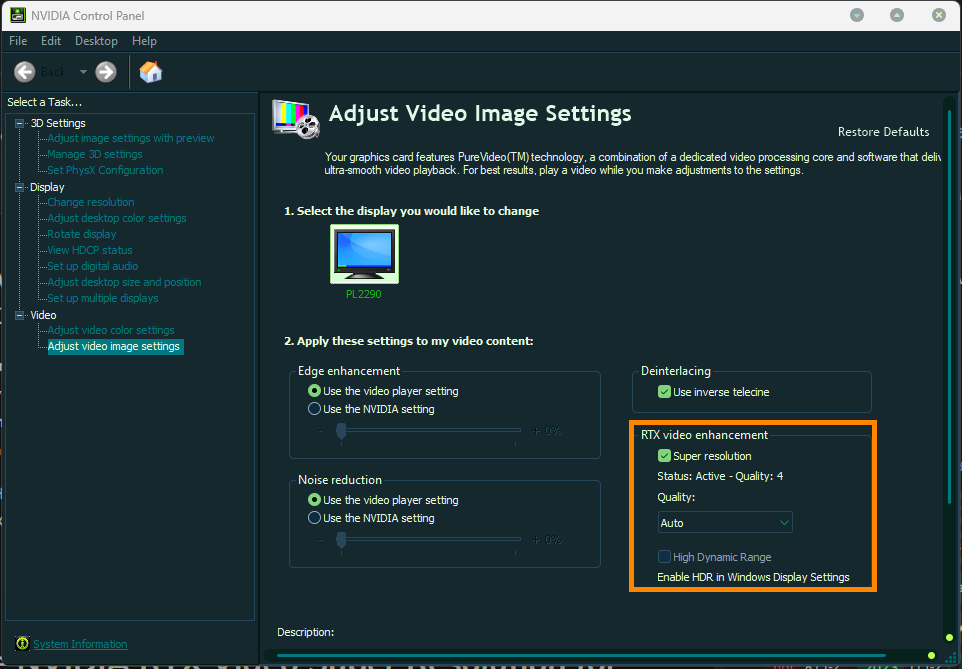Collapse the Video tree node

[19, 315]
